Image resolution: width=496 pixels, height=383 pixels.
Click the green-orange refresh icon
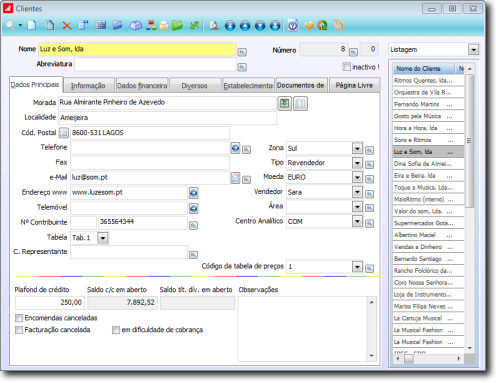322,25
